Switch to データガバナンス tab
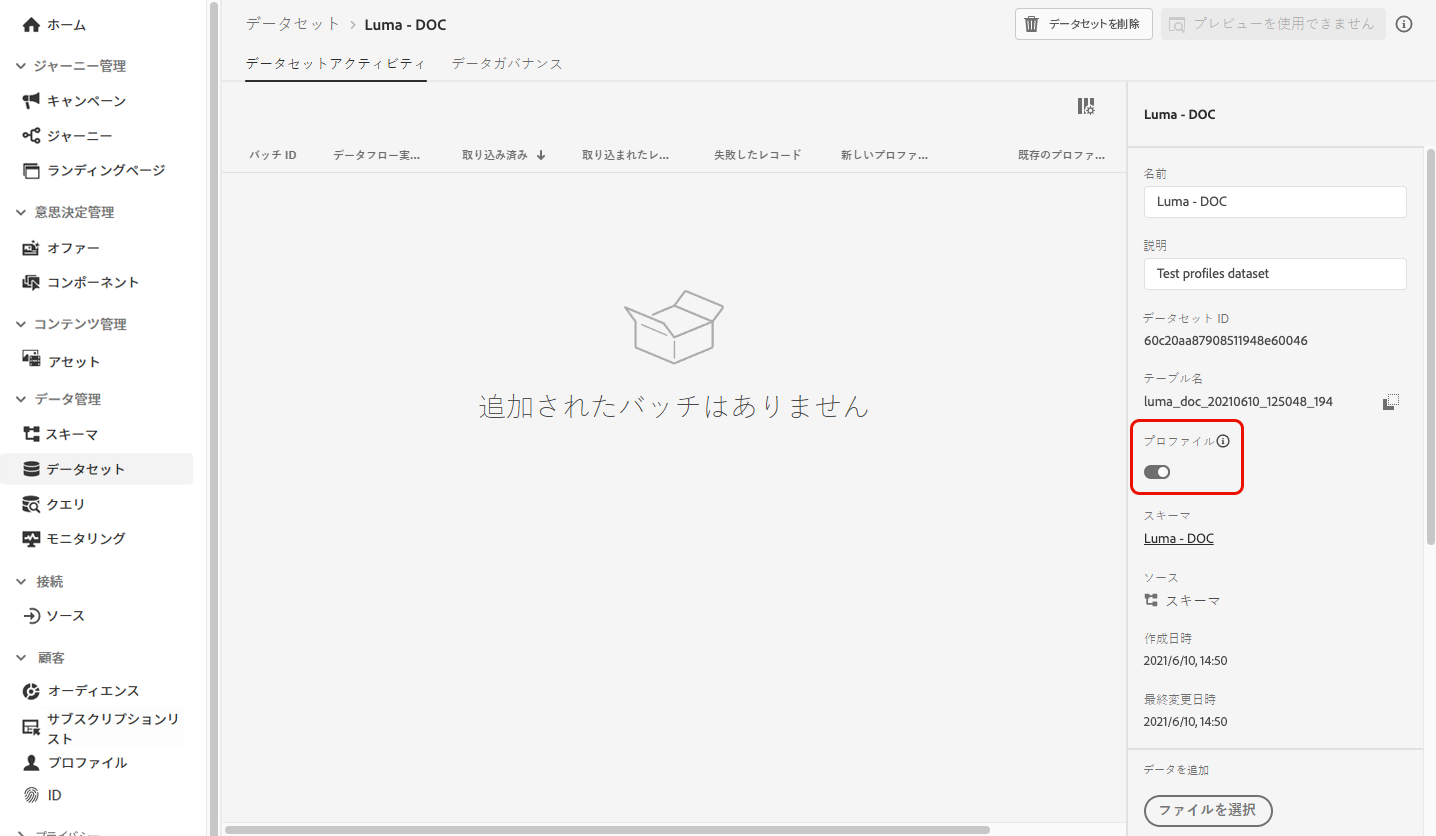Viewport: 1436px width, 836px height. pyautogui.click(x=507, y=63)
